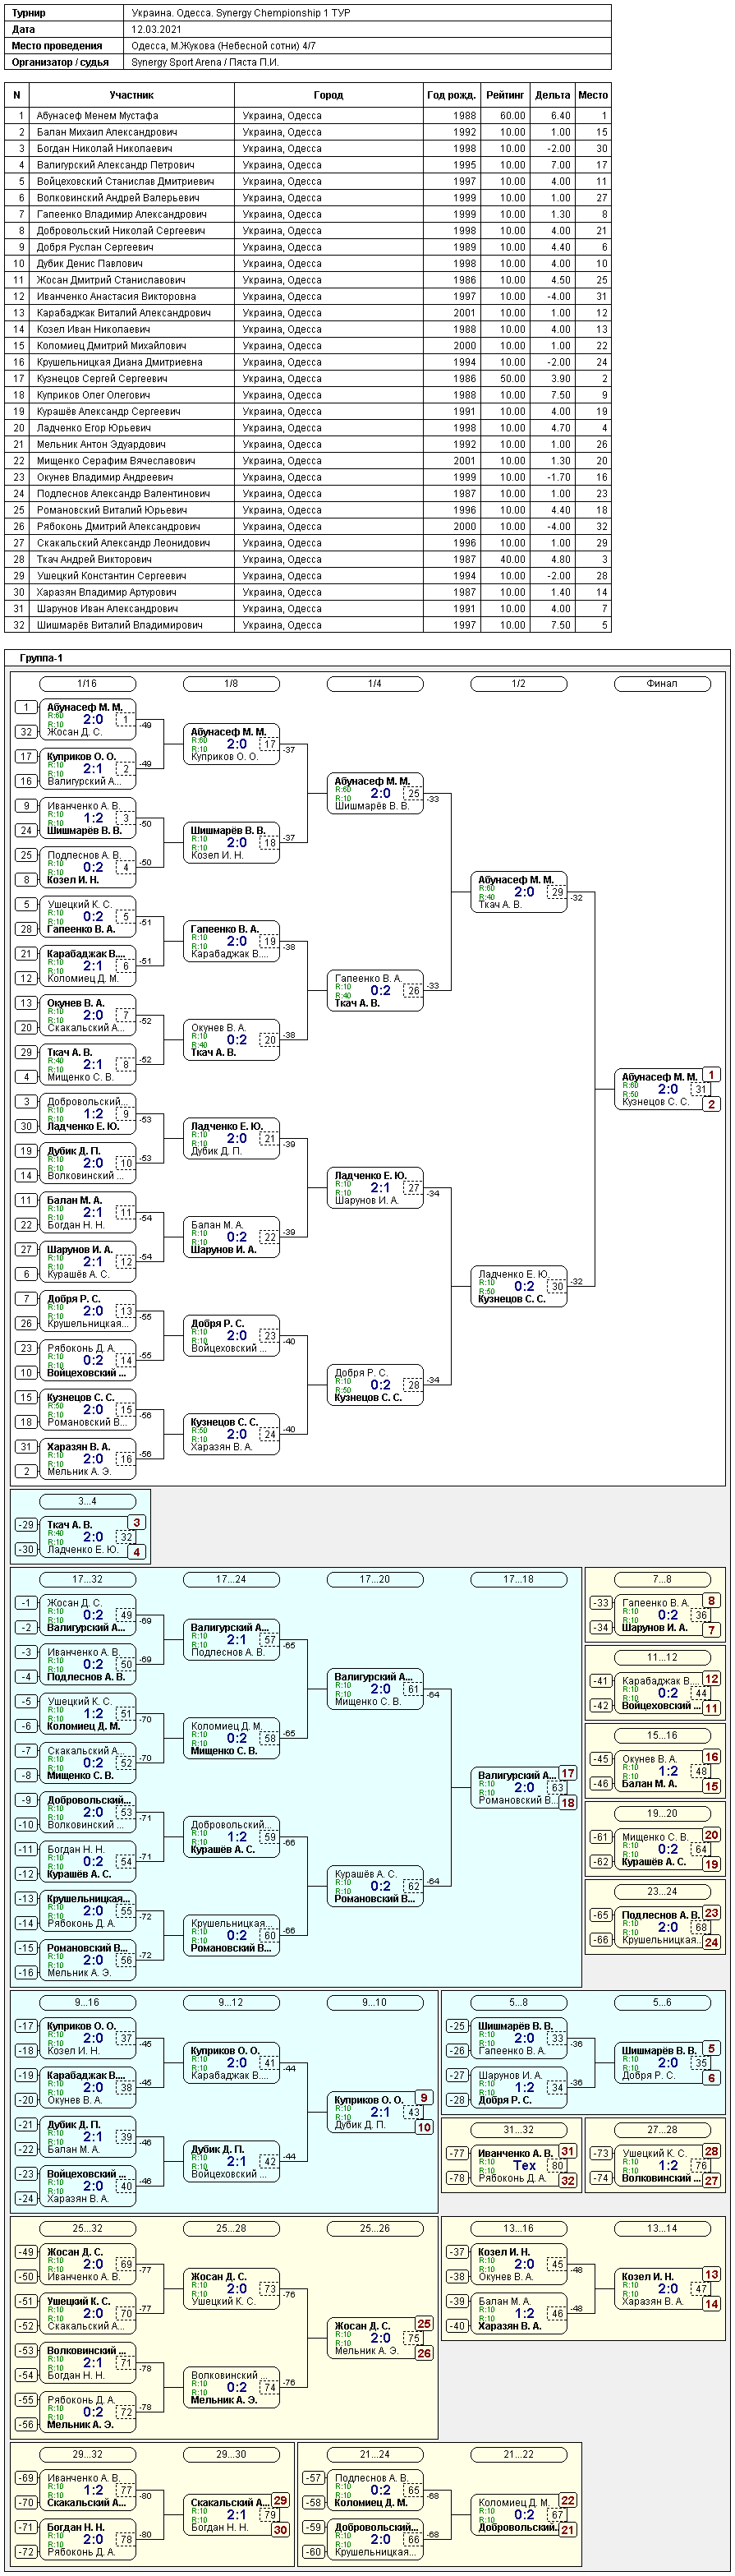
Task: Click the 'Группа-1' section heading
Action: pos(42,658)
